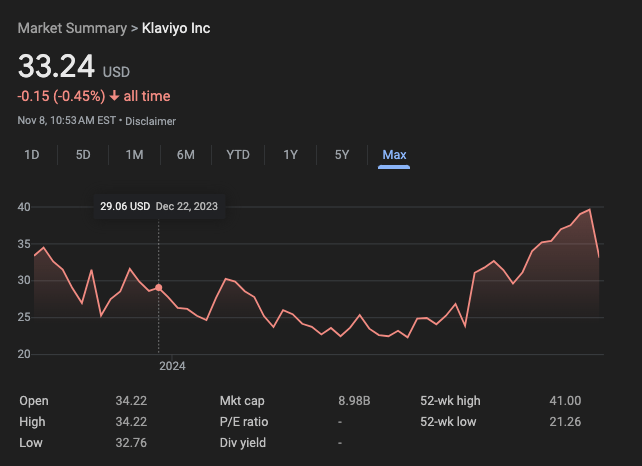Click the Klaviyo Inc company name
Image resolution: width=642 pixels, height=466 pixels.
[177, 28]
